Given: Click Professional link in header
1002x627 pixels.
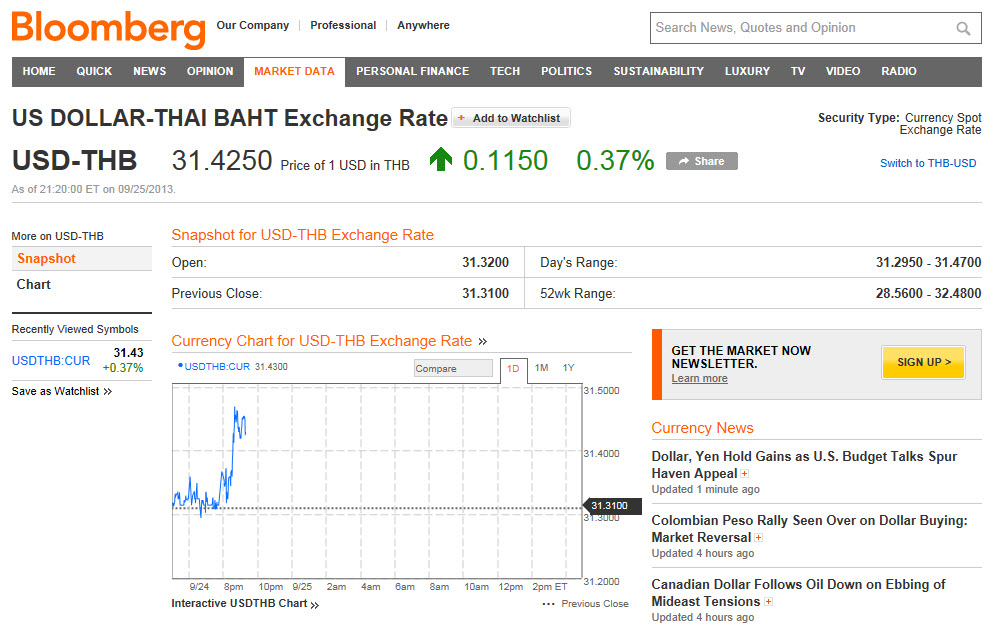Looking at the screenshot, I should coord(343,26).
